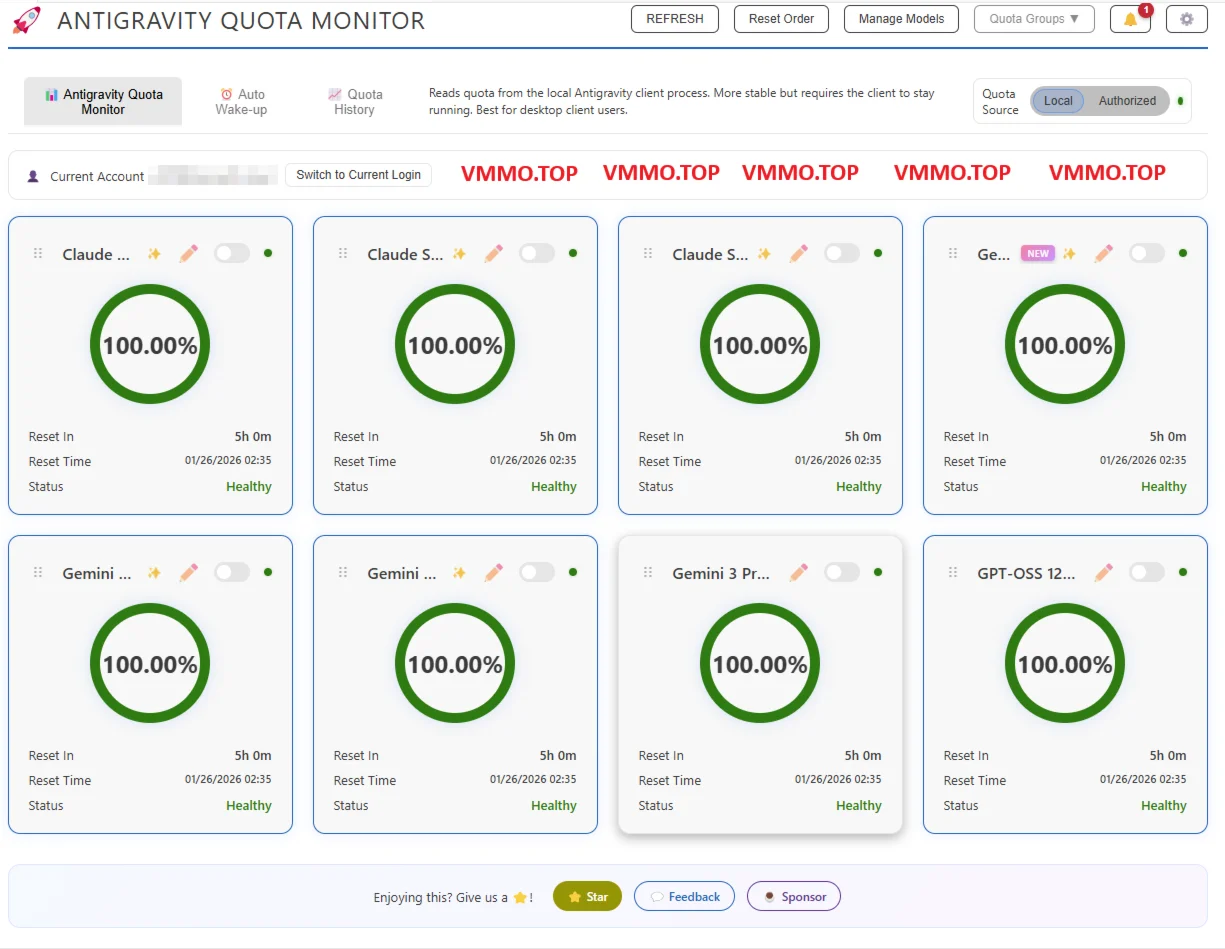
Task: Click the drag handle on Gemini 3 Pr card
Action: [x=647, y=572]
